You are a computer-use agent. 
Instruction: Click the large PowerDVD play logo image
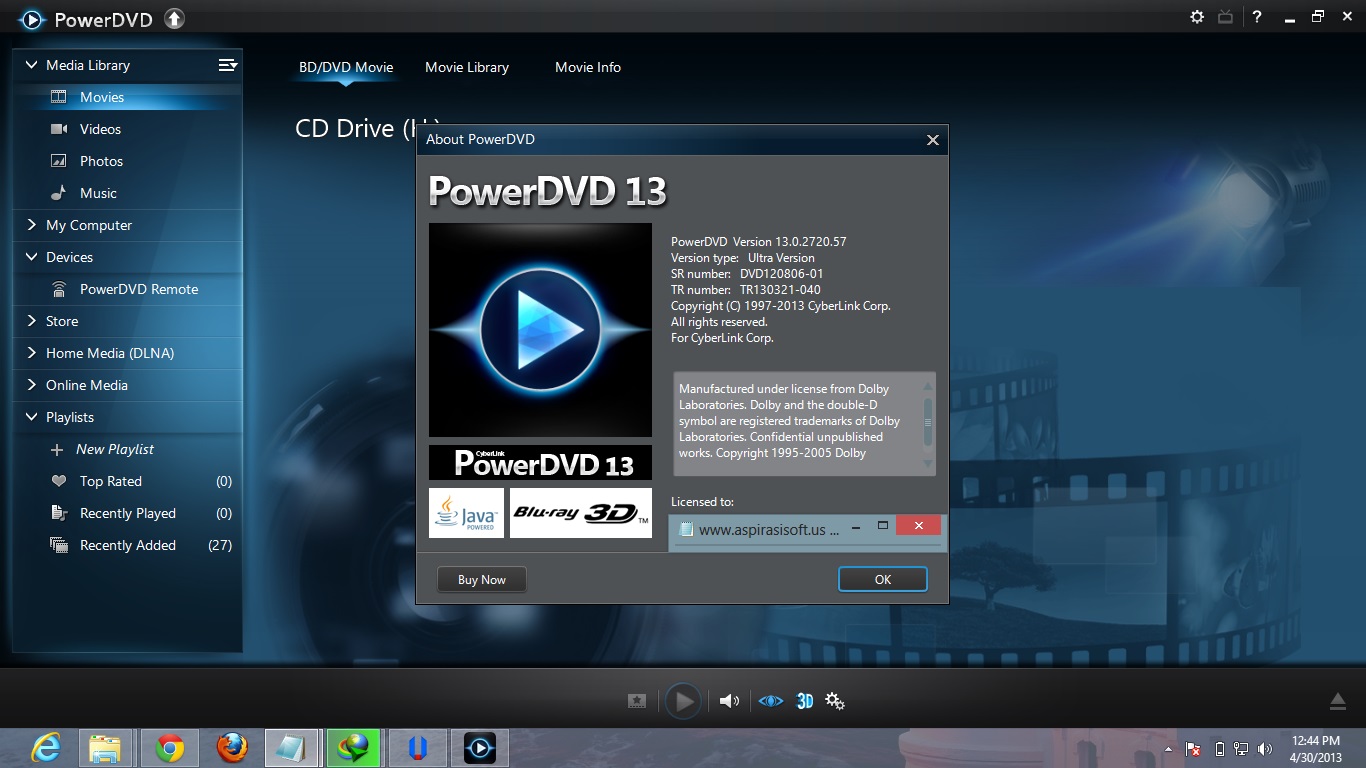540,330
